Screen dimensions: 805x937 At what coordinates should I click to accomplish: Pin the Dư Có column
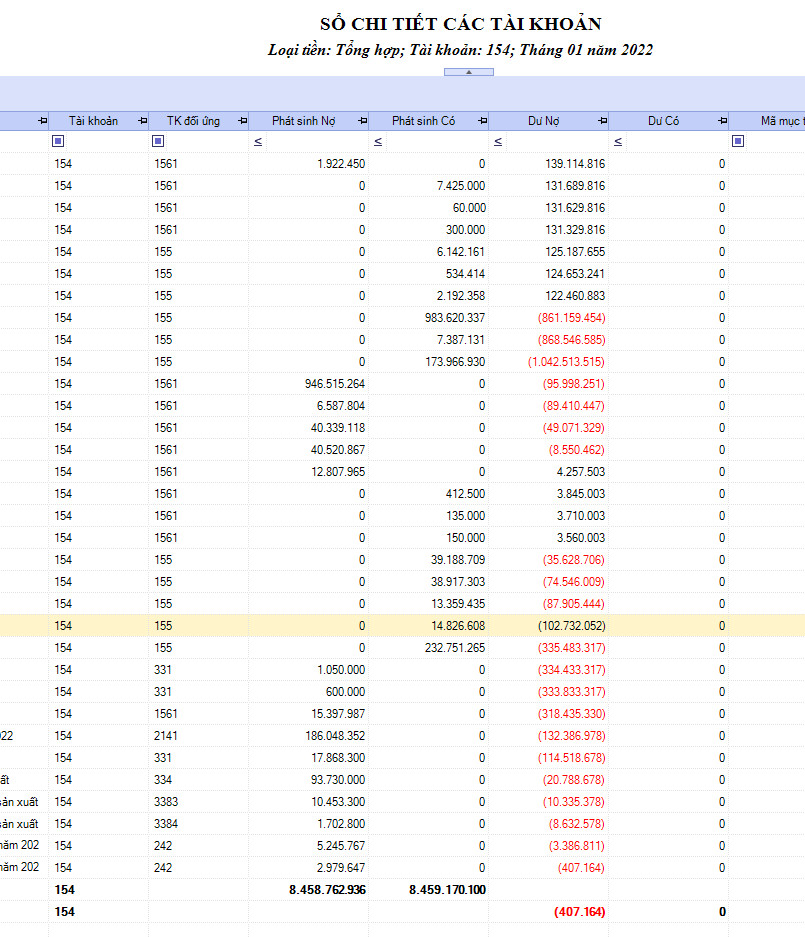(723, 121)
